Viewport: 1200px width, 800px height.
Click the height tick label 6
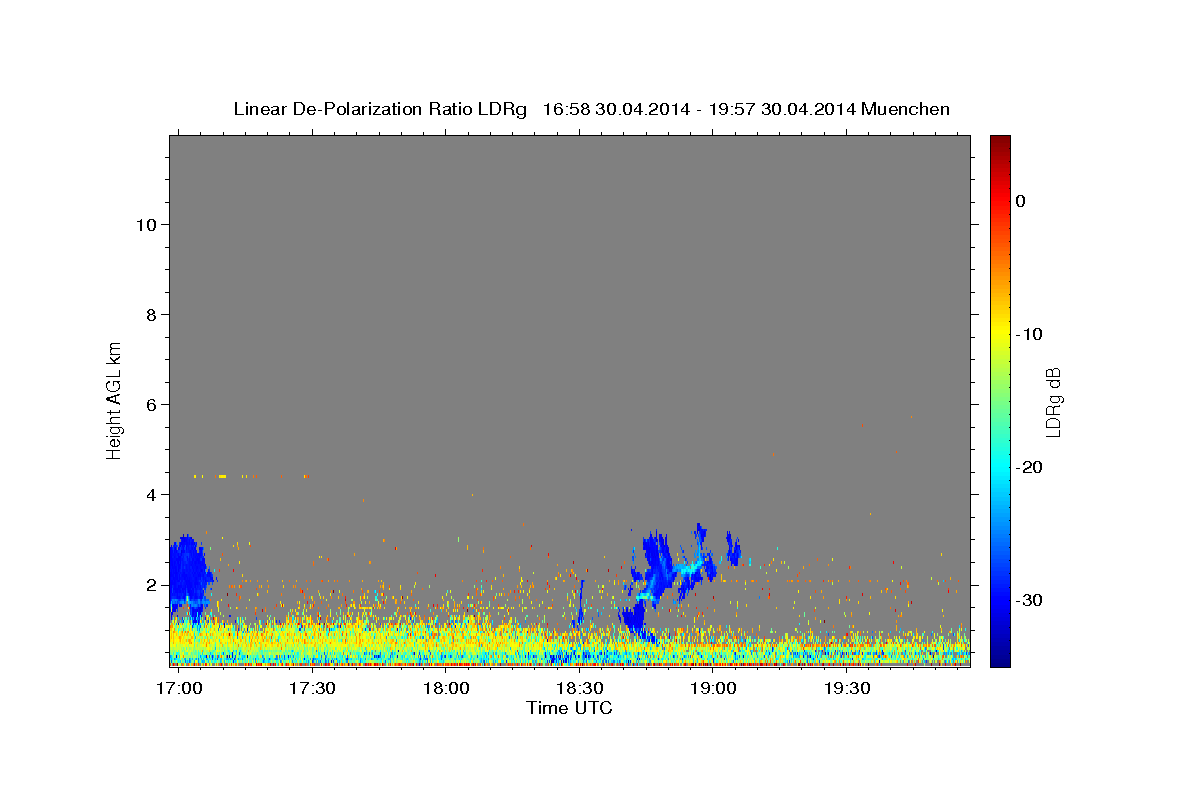[151, 405]
